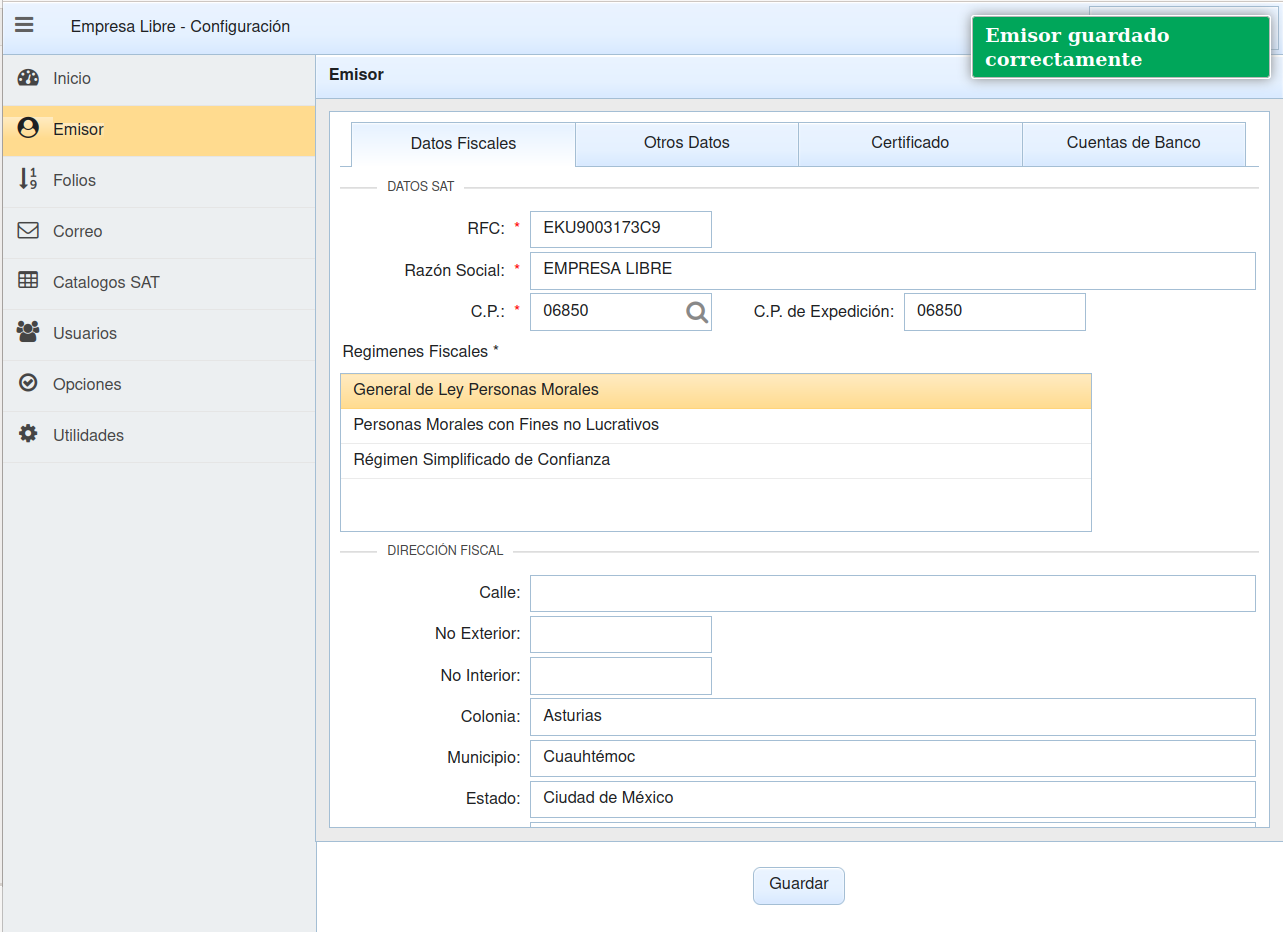Viewport: 1283px width, 932px height.
Task: Click the Correo envelope icon
Action: tap(28, 231)
